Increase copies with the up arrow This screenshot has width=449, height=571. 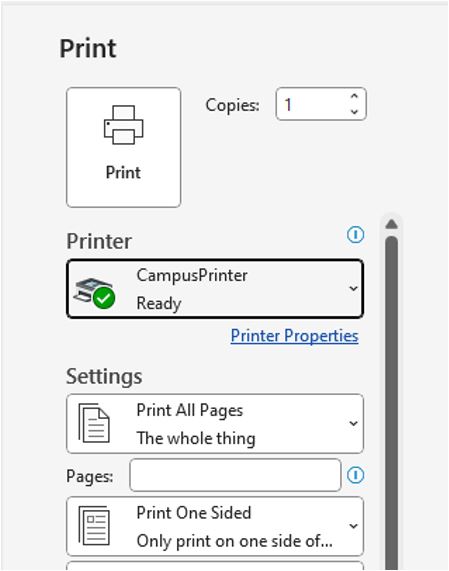[x=354, y=97]
